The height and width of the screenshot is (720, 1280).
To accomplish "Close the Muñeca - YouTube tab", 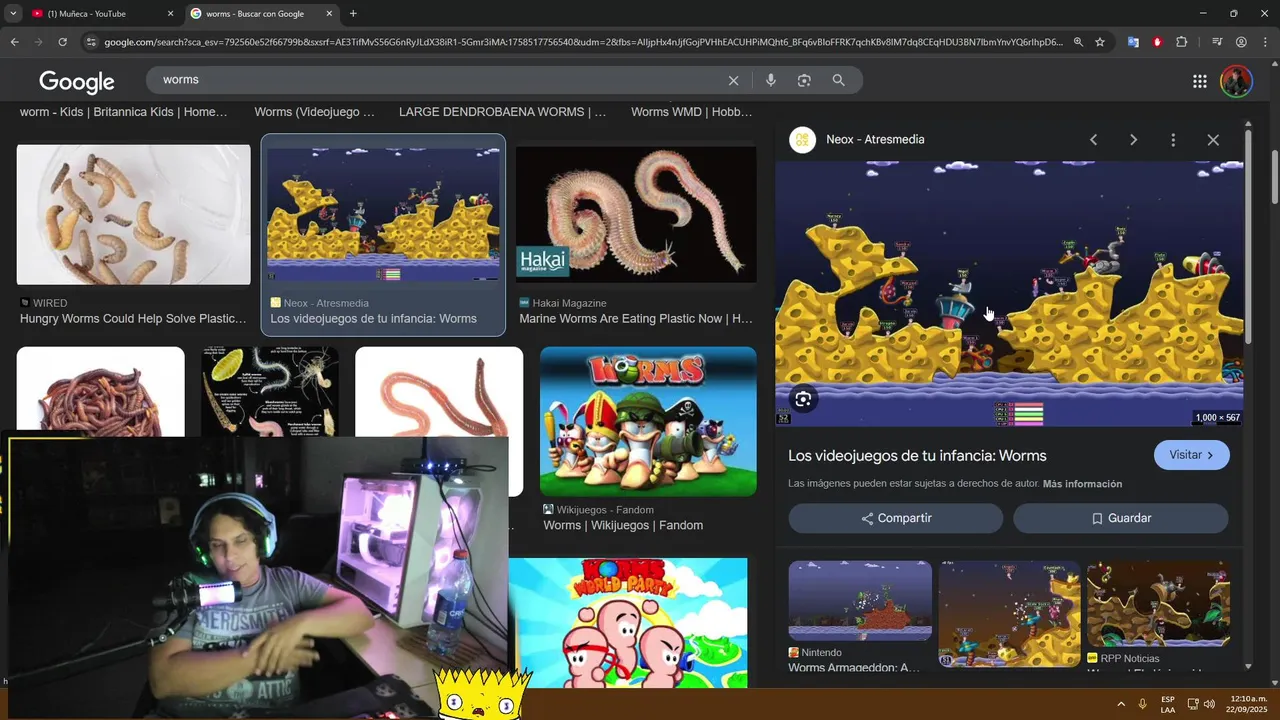I will click(170, 14).
